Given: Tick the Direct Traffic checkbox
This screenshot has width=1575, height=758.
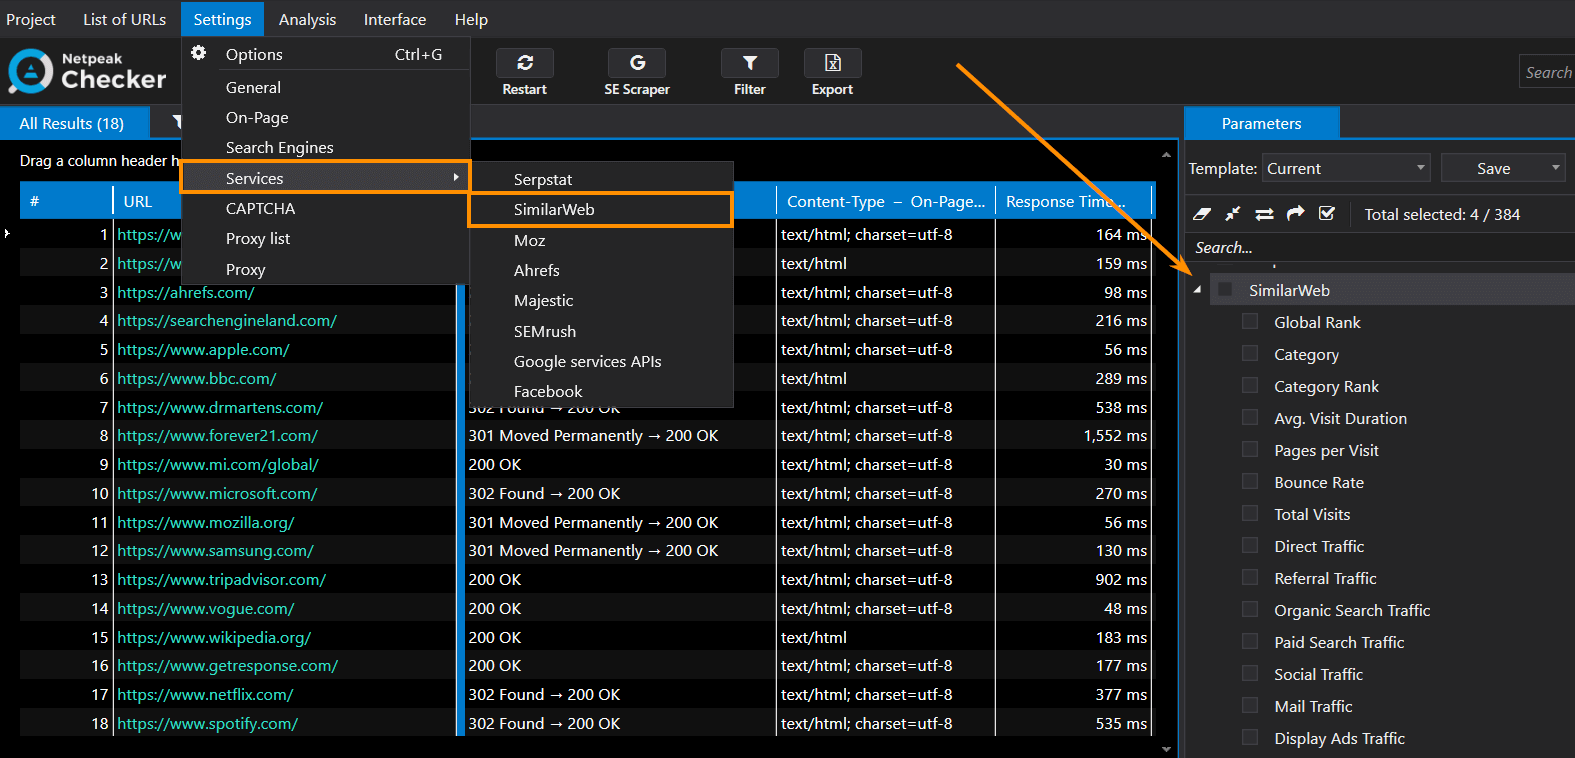Looking at the screenshot, I should 1250,546.
